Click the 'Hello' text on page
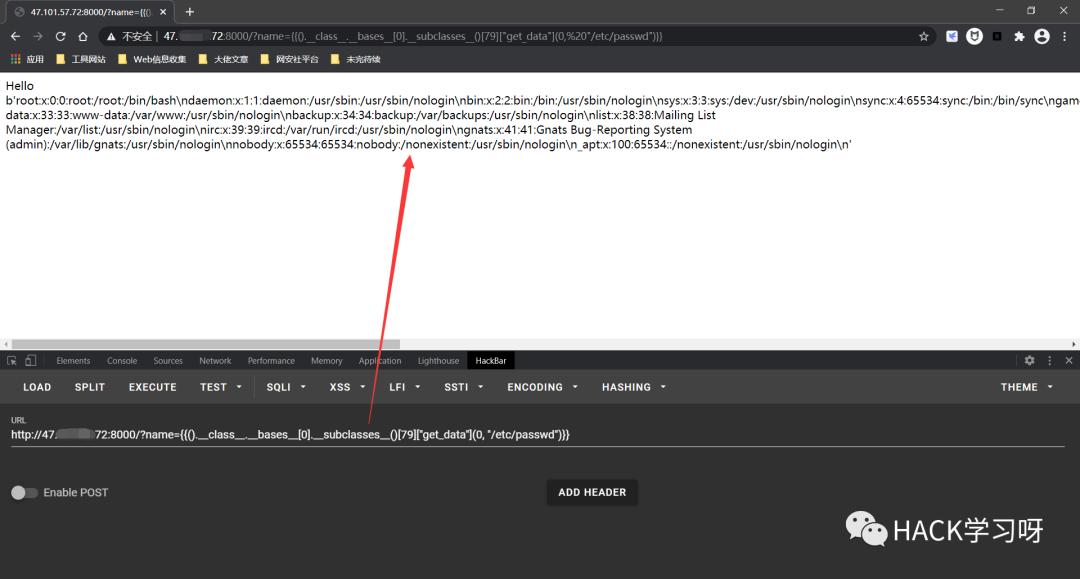 tap(19, 86)
